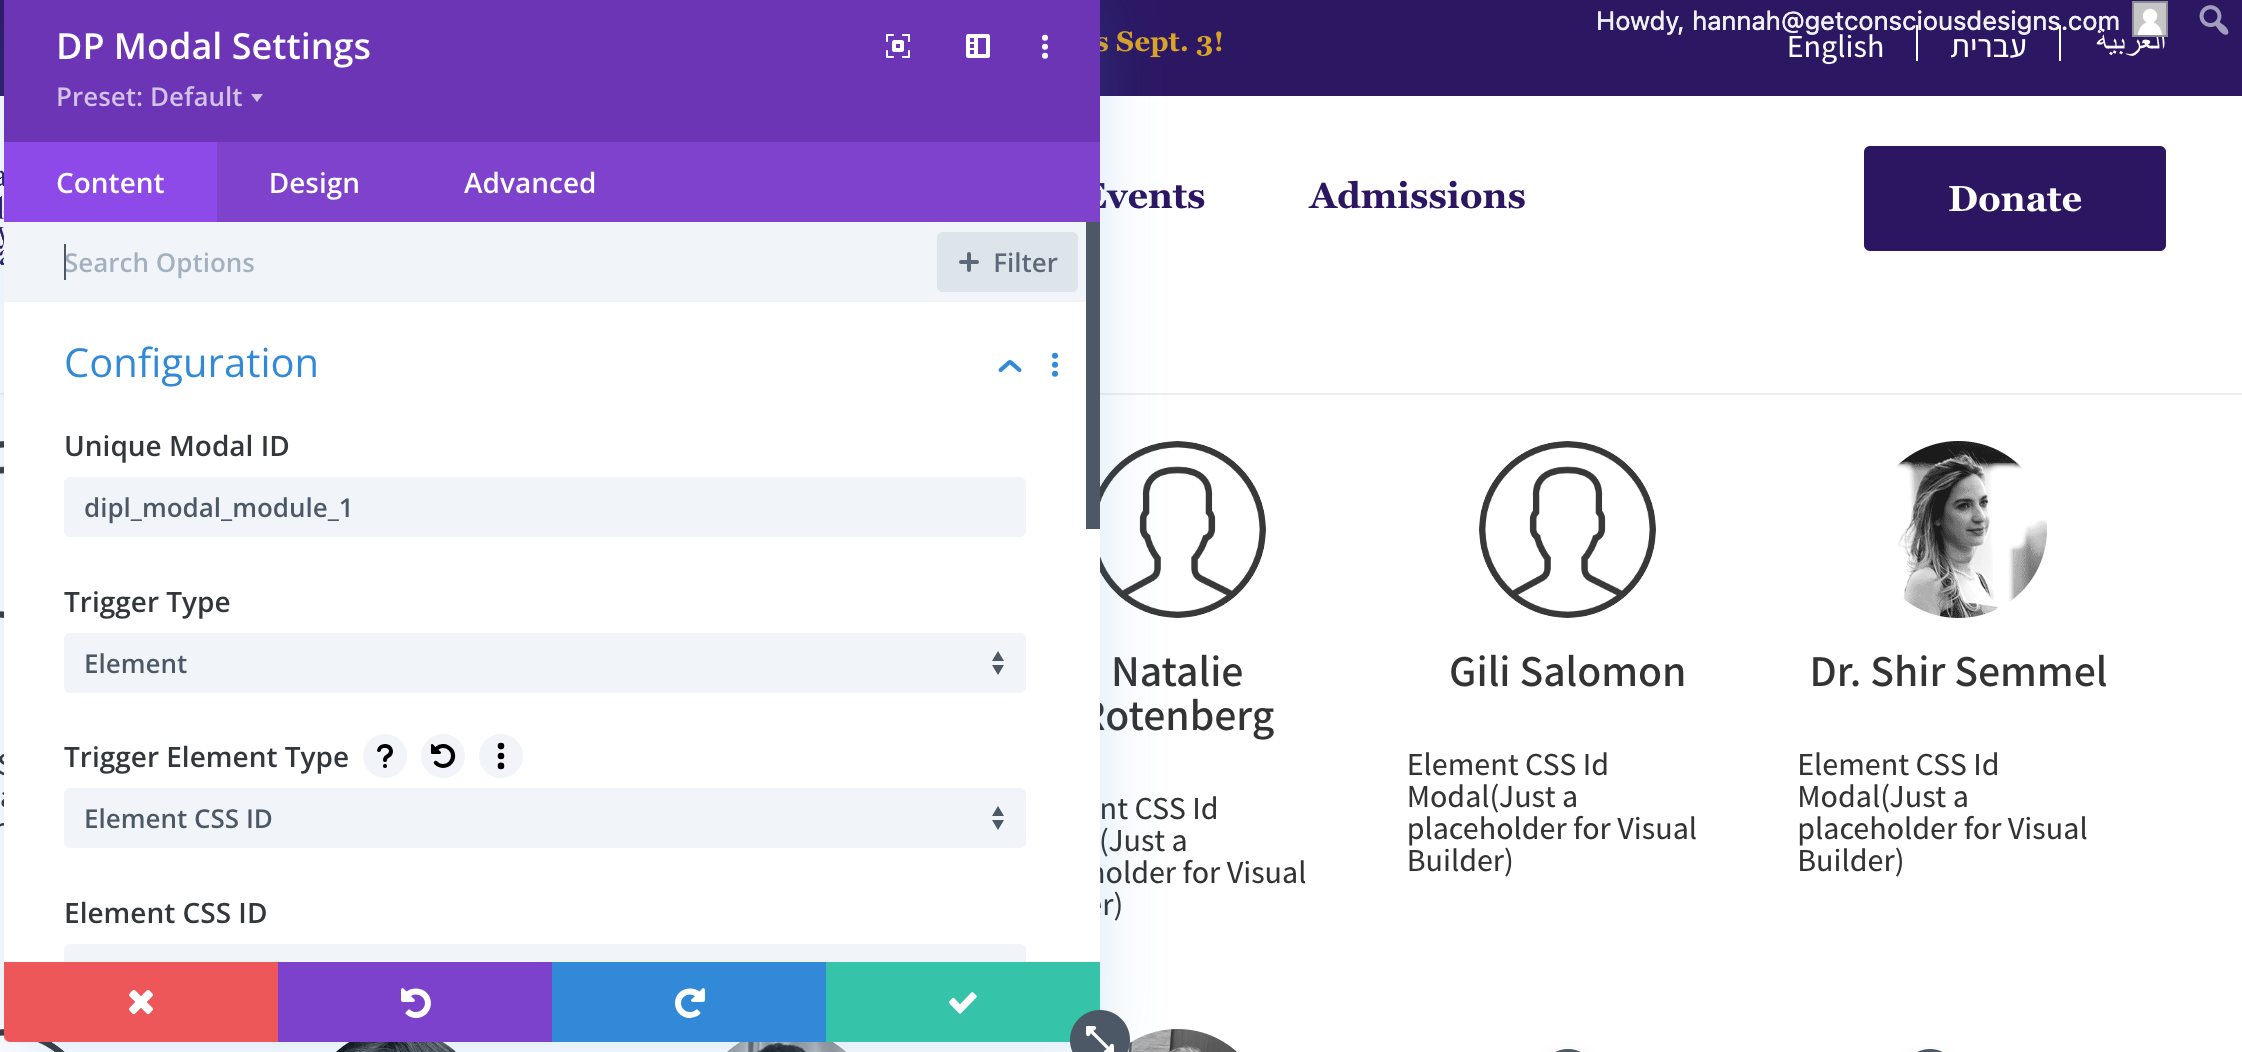2242x1052 pixels.
Task: Open the Events menu item
Action: (1152, 196)
